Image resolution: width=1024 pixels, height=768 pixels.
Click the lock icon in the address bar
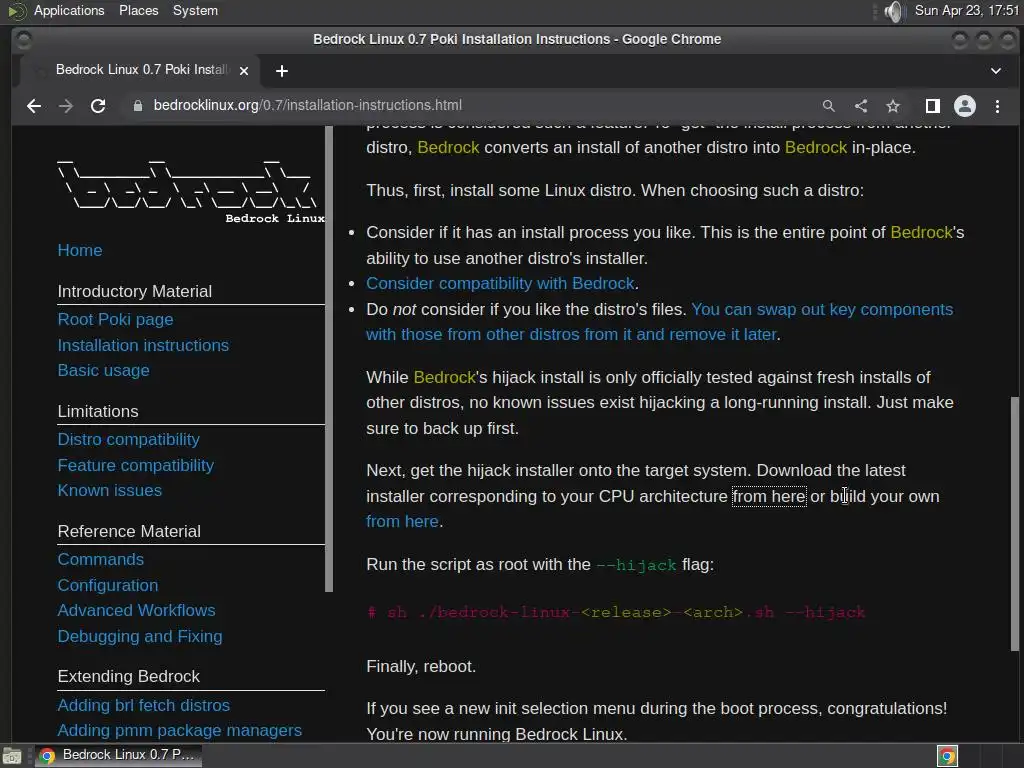[138, 106]
